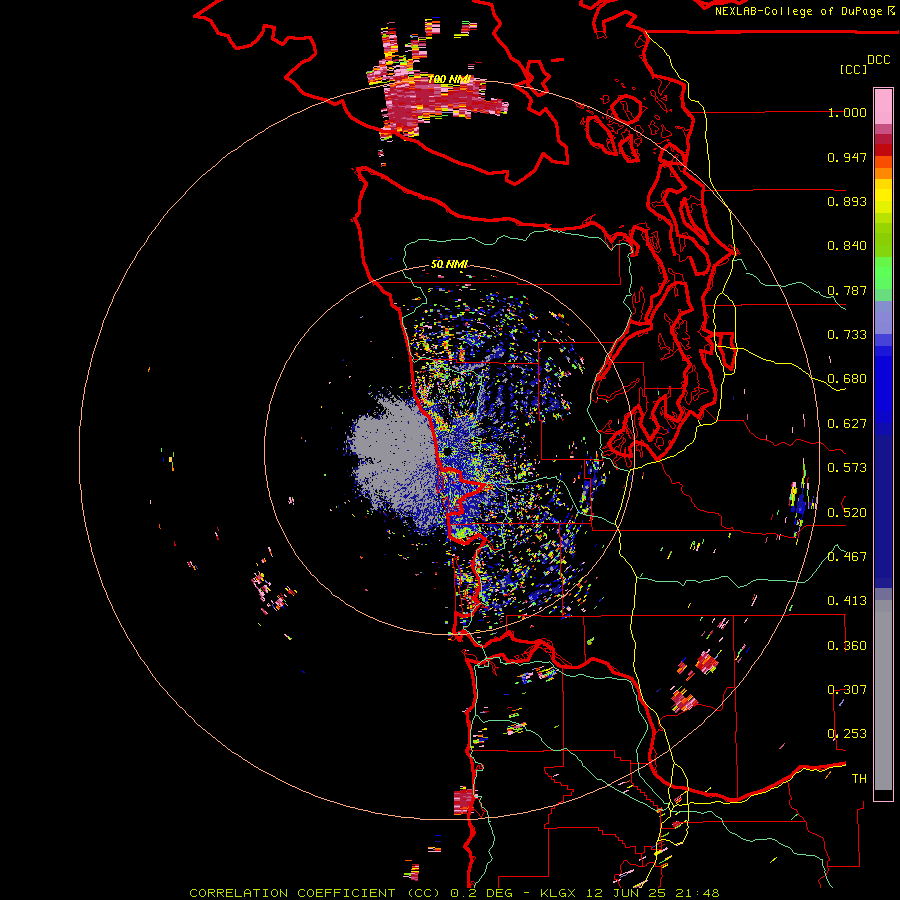
Task: Select the 0.893 scale value
Action: coord(847,201)
